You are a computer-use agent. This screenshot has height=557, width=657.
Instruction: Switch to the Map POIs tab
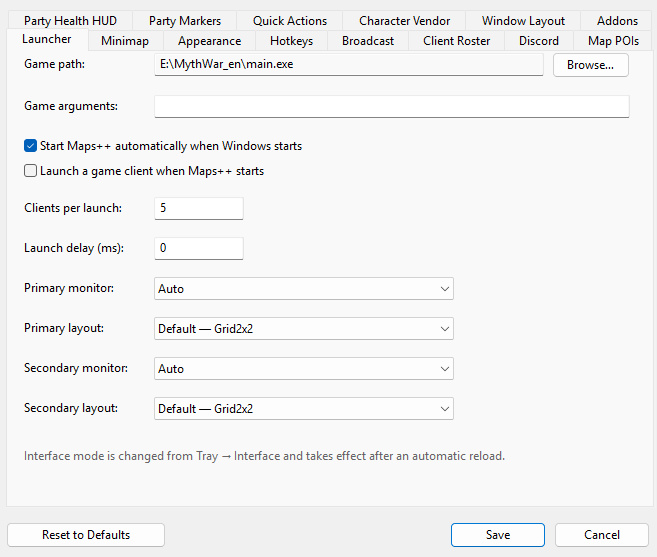click(x=613, y=41)
